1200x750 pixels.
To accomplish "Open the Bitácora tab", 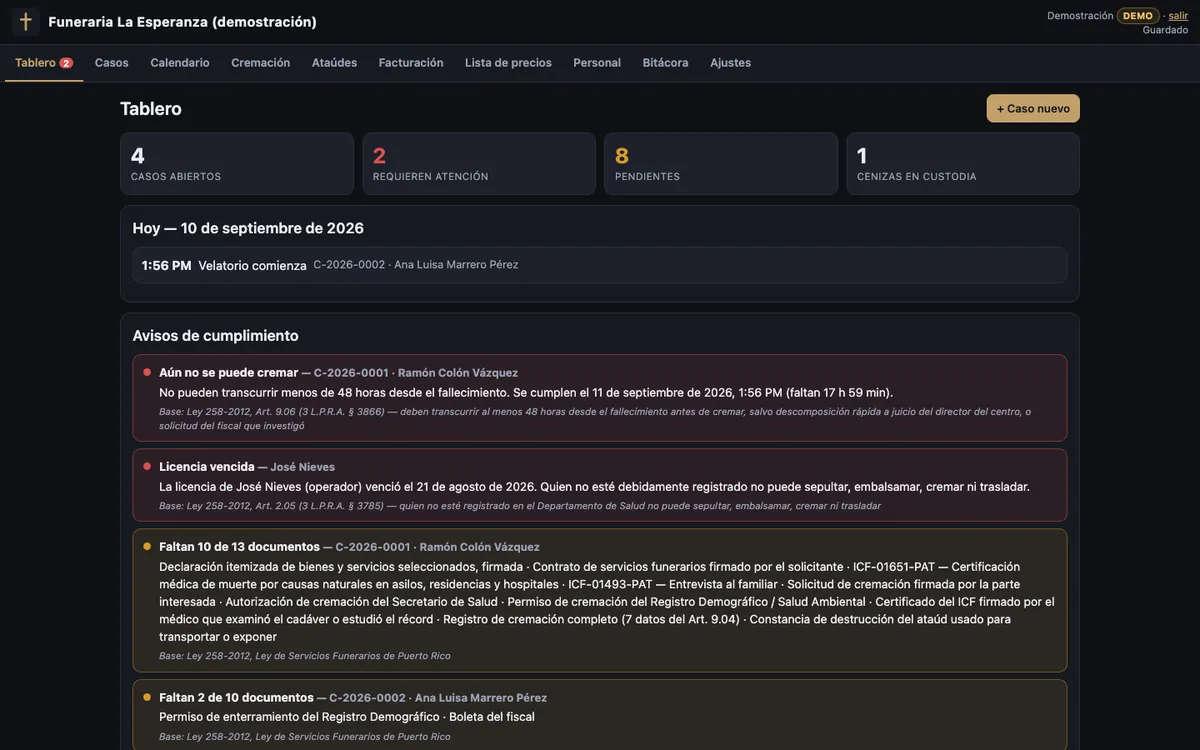I will 665,63.
